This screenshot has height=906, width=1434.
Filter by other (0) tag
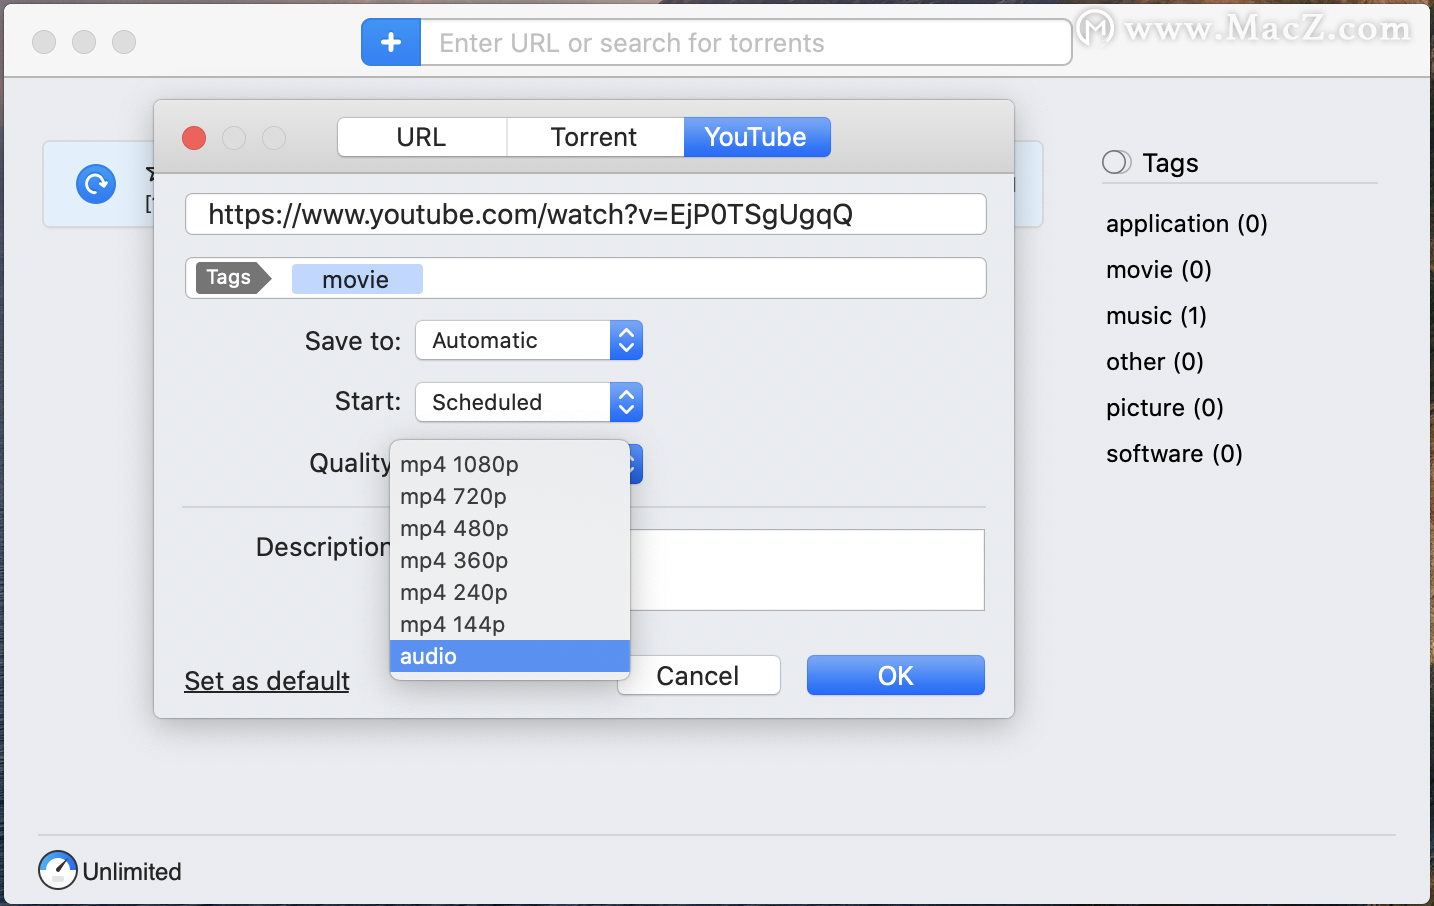click(1155, 362)
